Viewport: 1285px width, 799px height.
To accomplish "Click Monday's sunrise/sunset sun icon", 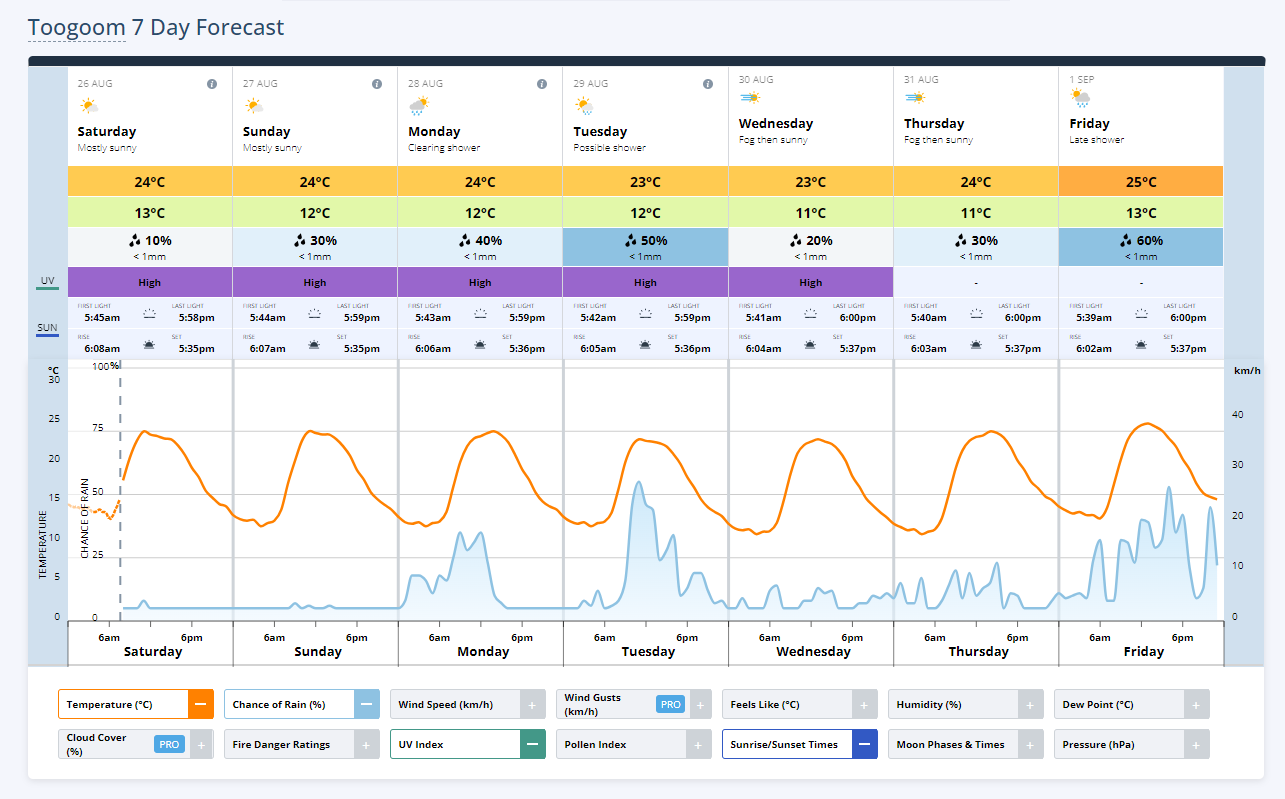I will 480,345.
